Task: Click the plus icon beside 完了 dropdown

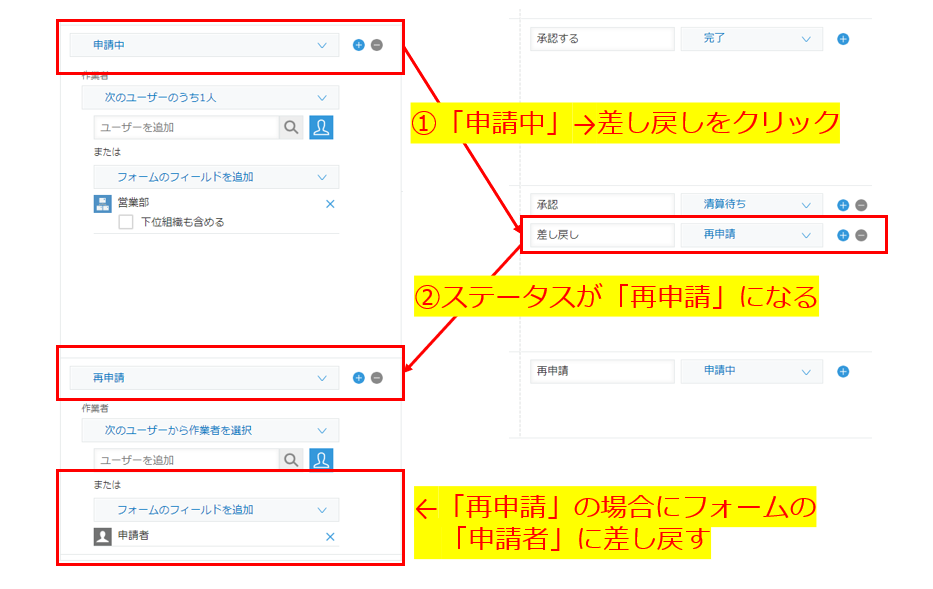Action: click(x=843, y=39)
